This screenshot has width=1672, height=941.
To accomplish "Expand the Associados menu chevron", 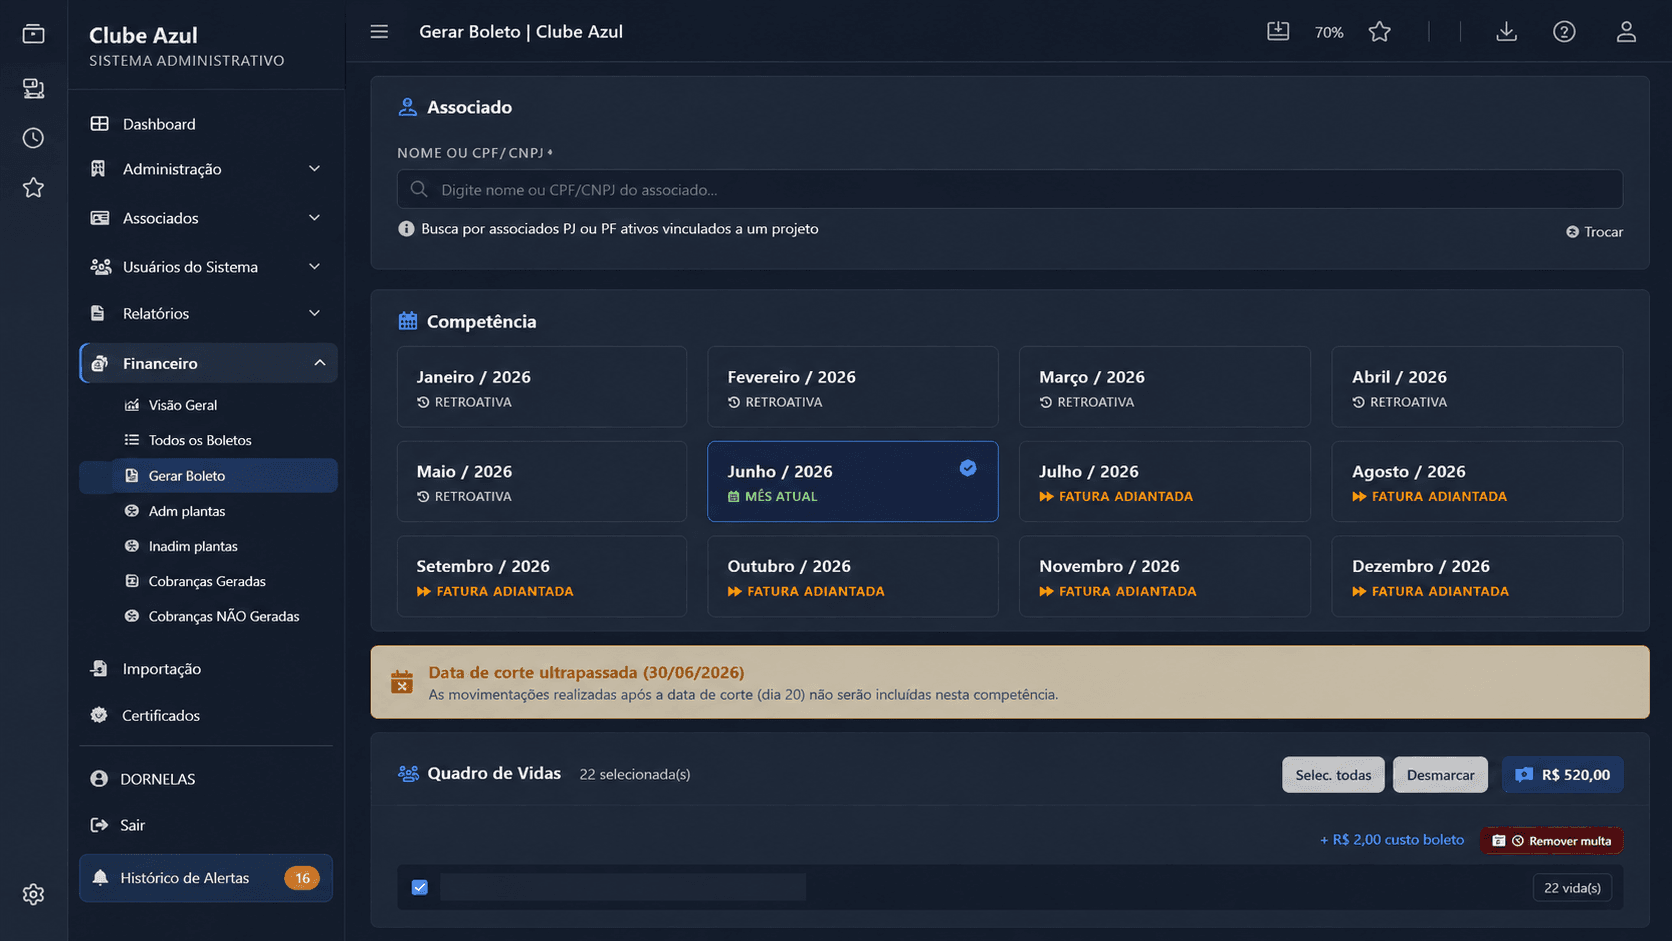I will tap(314, 218).
